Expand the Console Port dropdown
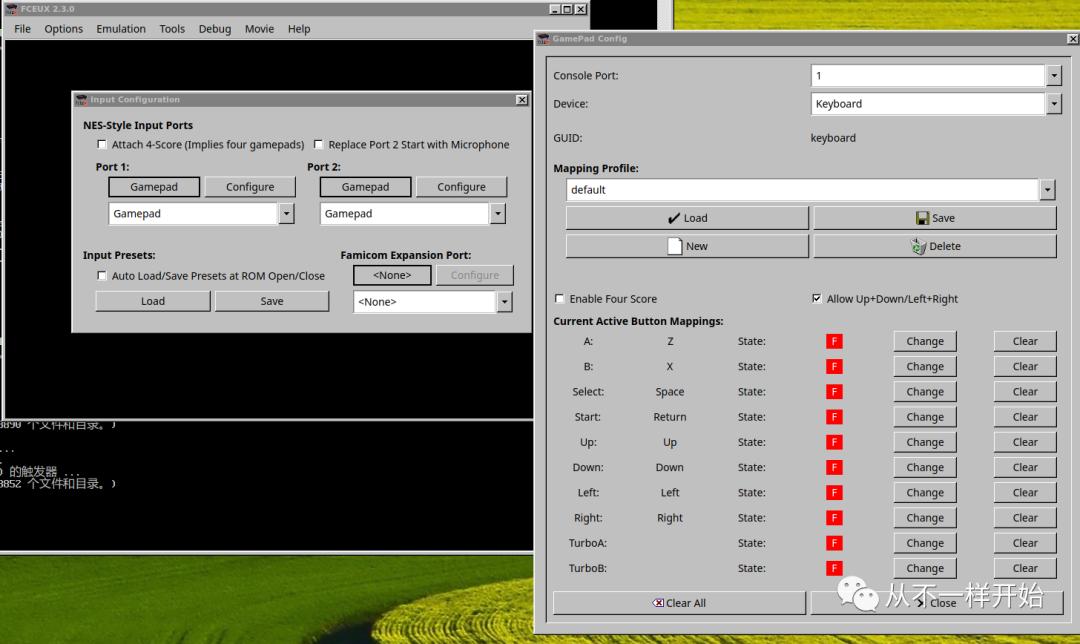This screenshot has width=1080, height=644. click(1053, 76)
